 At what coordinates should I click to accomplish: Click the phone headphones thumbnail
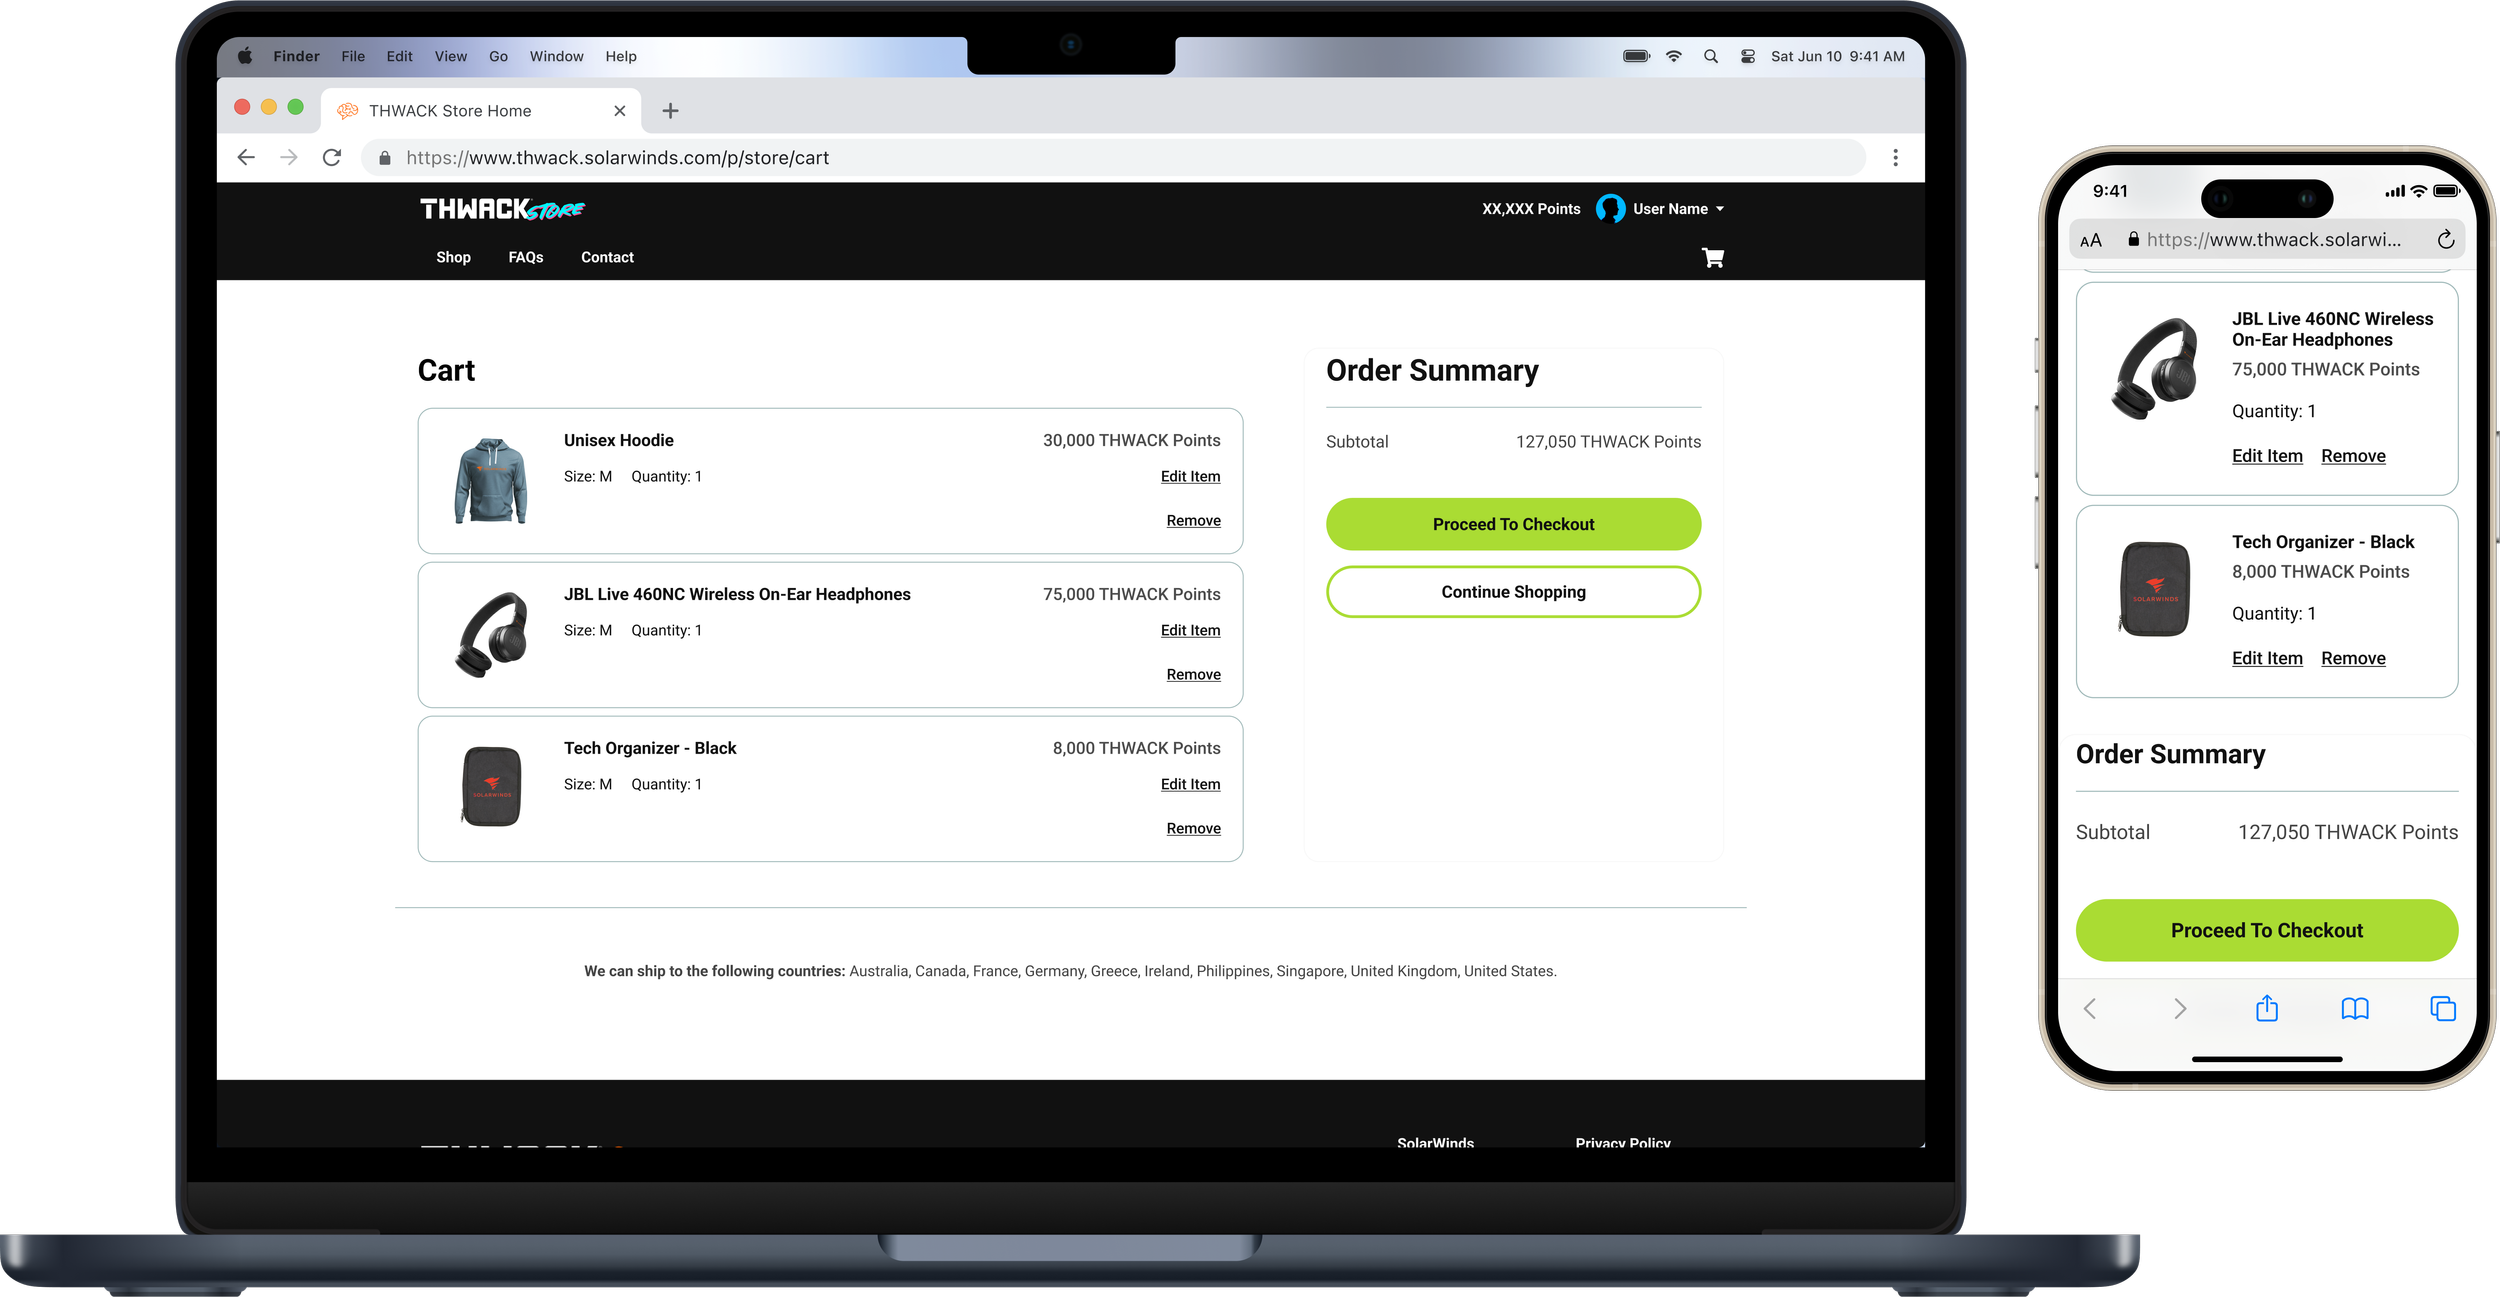click(2155, 368)
